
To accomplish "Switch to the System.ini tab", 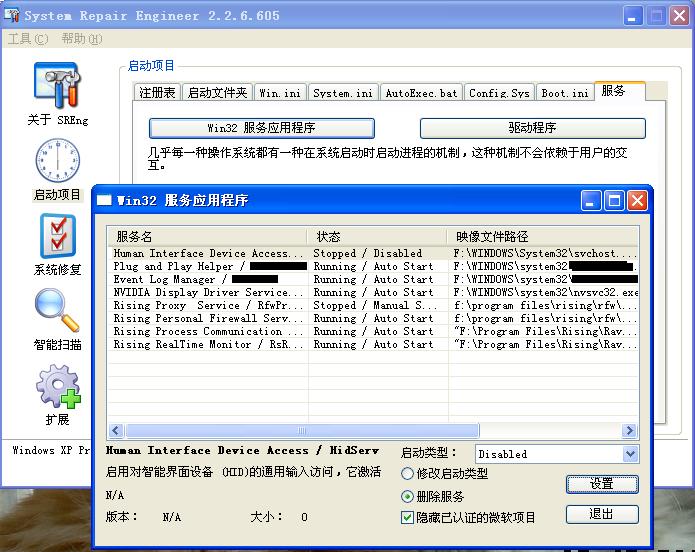I will (x=343, y=92).
